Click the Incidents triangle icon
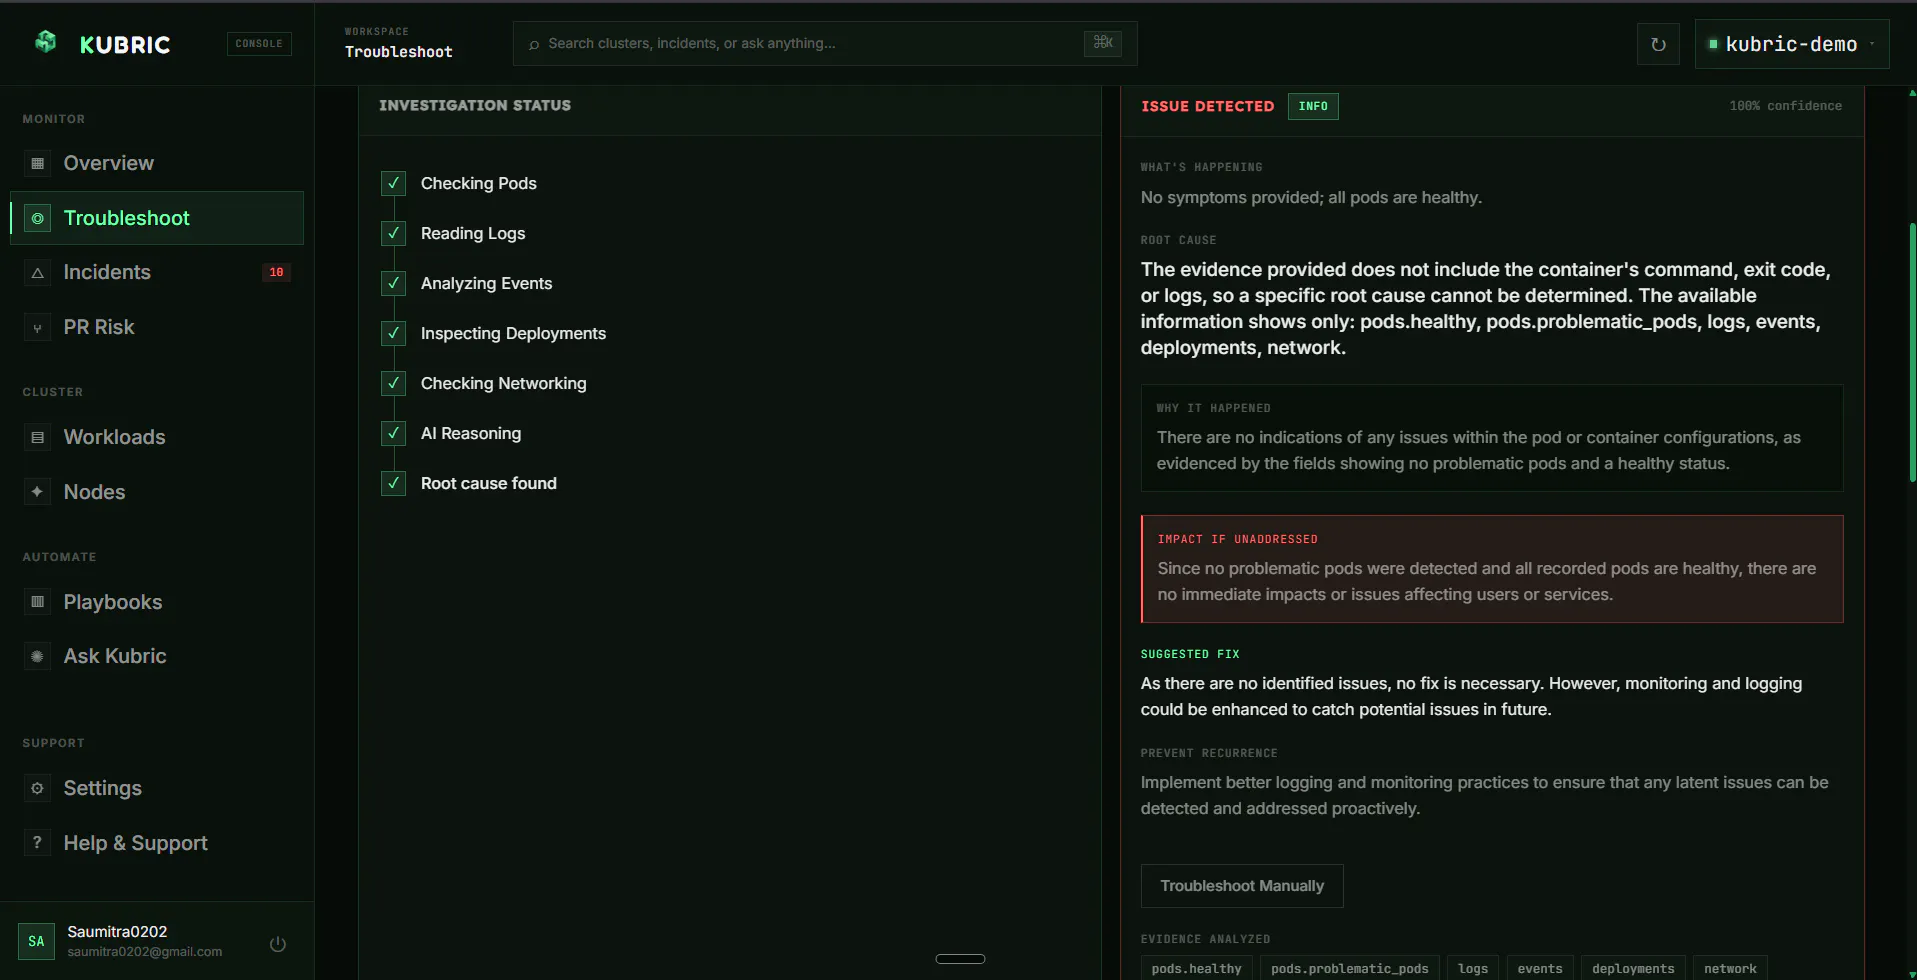 click(x=37, y=272)
